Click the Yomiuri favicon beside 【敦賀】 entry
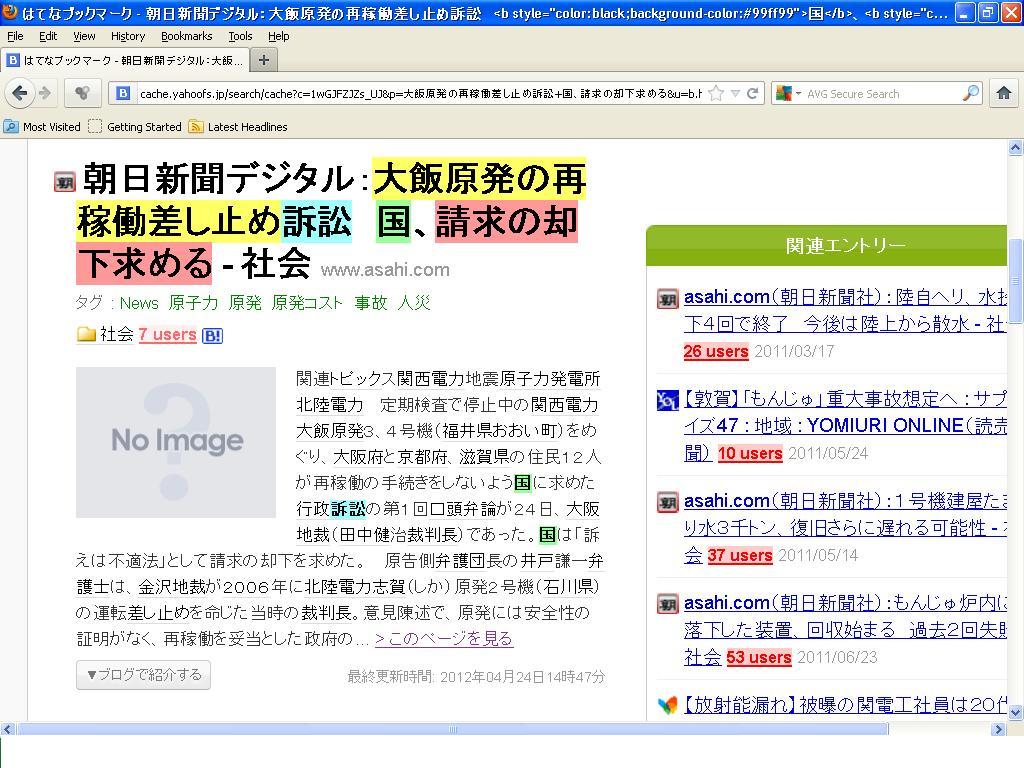Image resolution: width=1024 pixels, height=768 pixels. [x=667, y=400]
